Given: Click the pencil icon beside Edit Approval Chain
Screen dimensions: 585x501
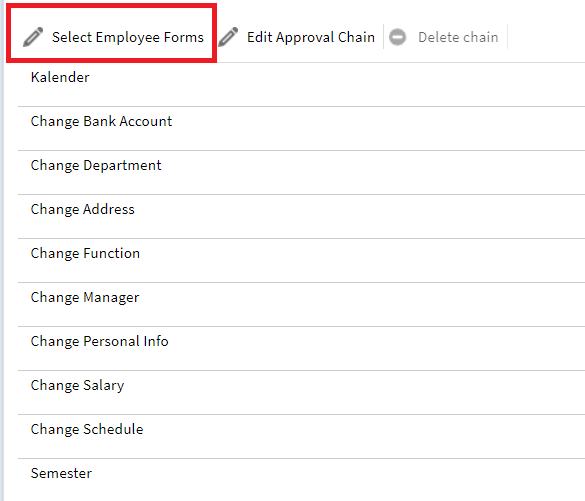Looking at the screenshot, I should (x=228, y=37).
